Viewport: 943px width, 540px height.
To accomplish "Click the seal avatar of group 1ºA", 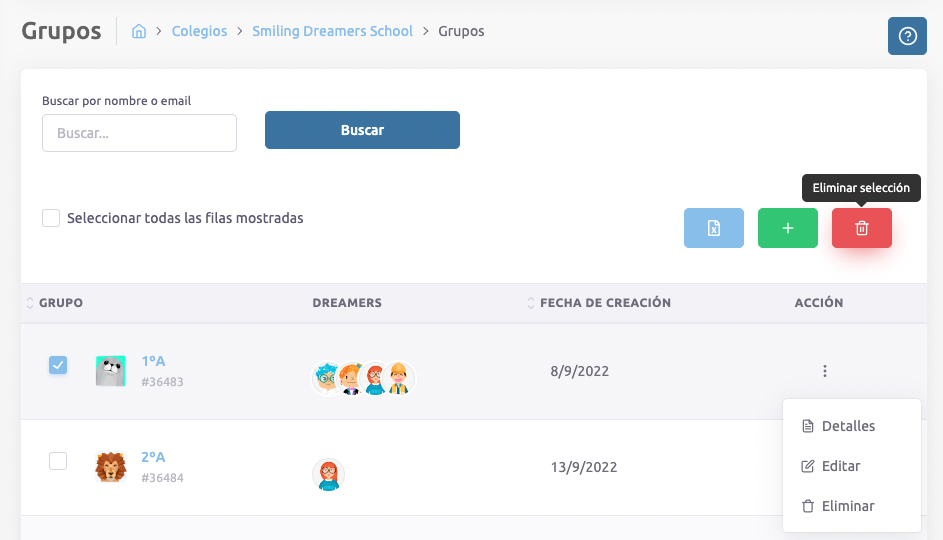I will point(111,371).
